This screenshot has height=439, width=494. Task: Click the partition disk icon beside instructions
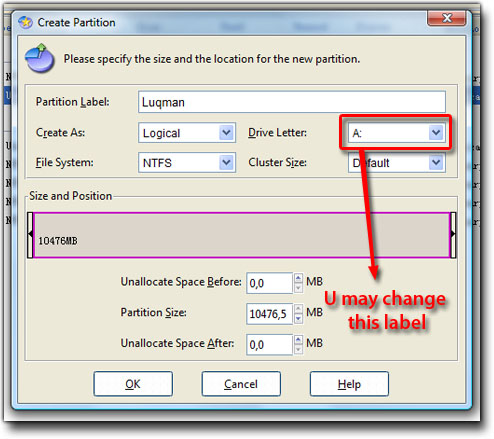pos(40,58)
